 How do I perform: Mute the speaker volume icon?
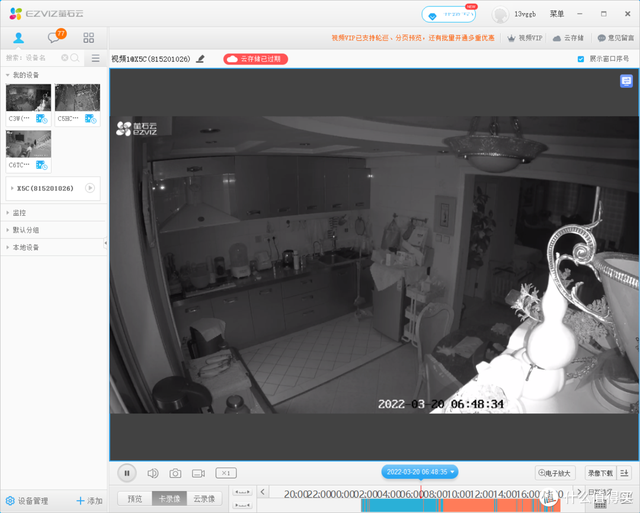point(153,473)
